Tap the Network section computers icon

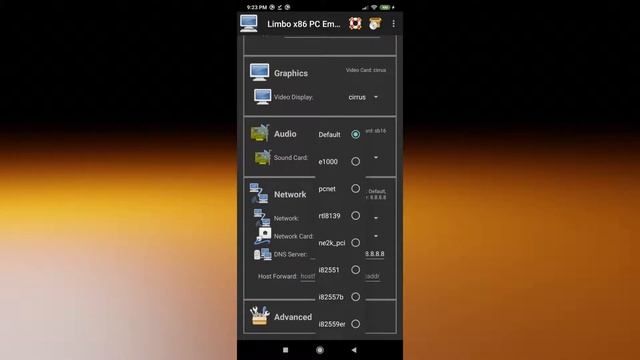click(259, 193)
